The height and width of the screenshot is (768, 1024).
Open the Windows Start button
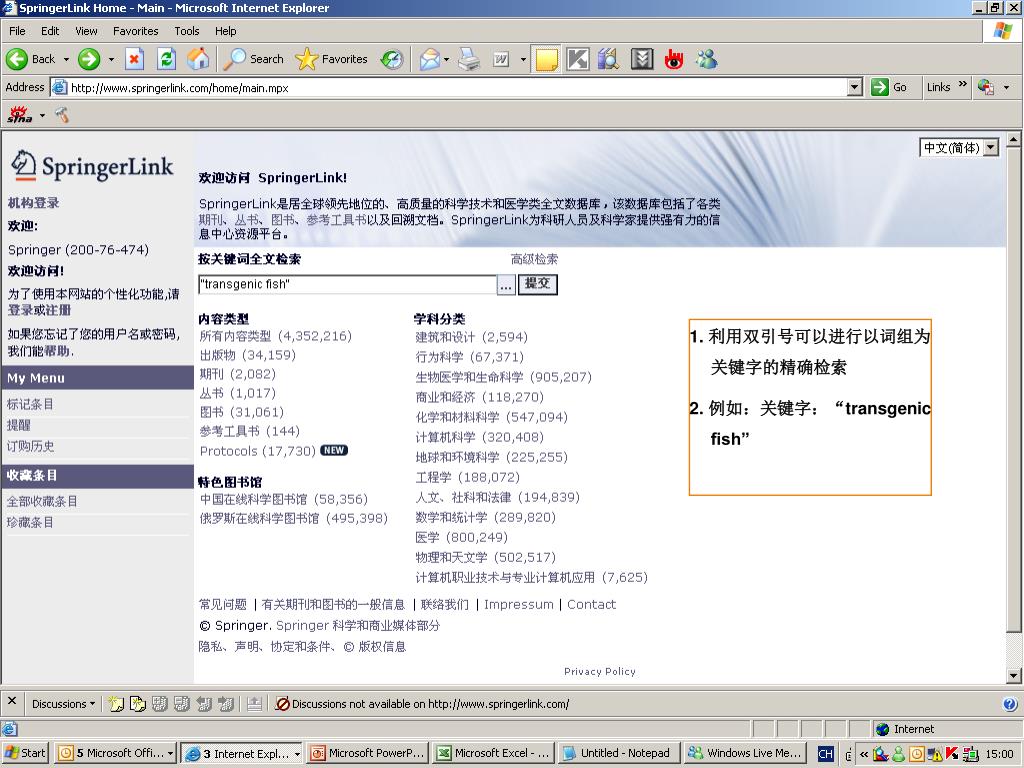click(25, 753)
